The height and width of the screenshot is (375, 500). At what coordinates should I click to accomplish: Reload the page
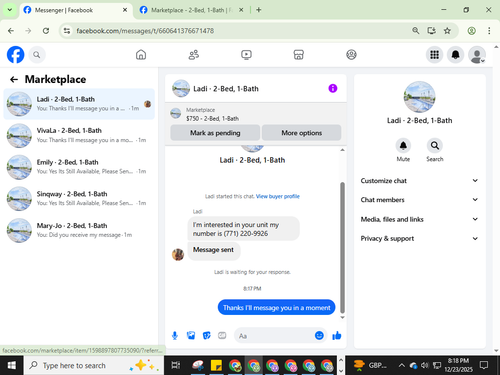click(x=46, y=31)
